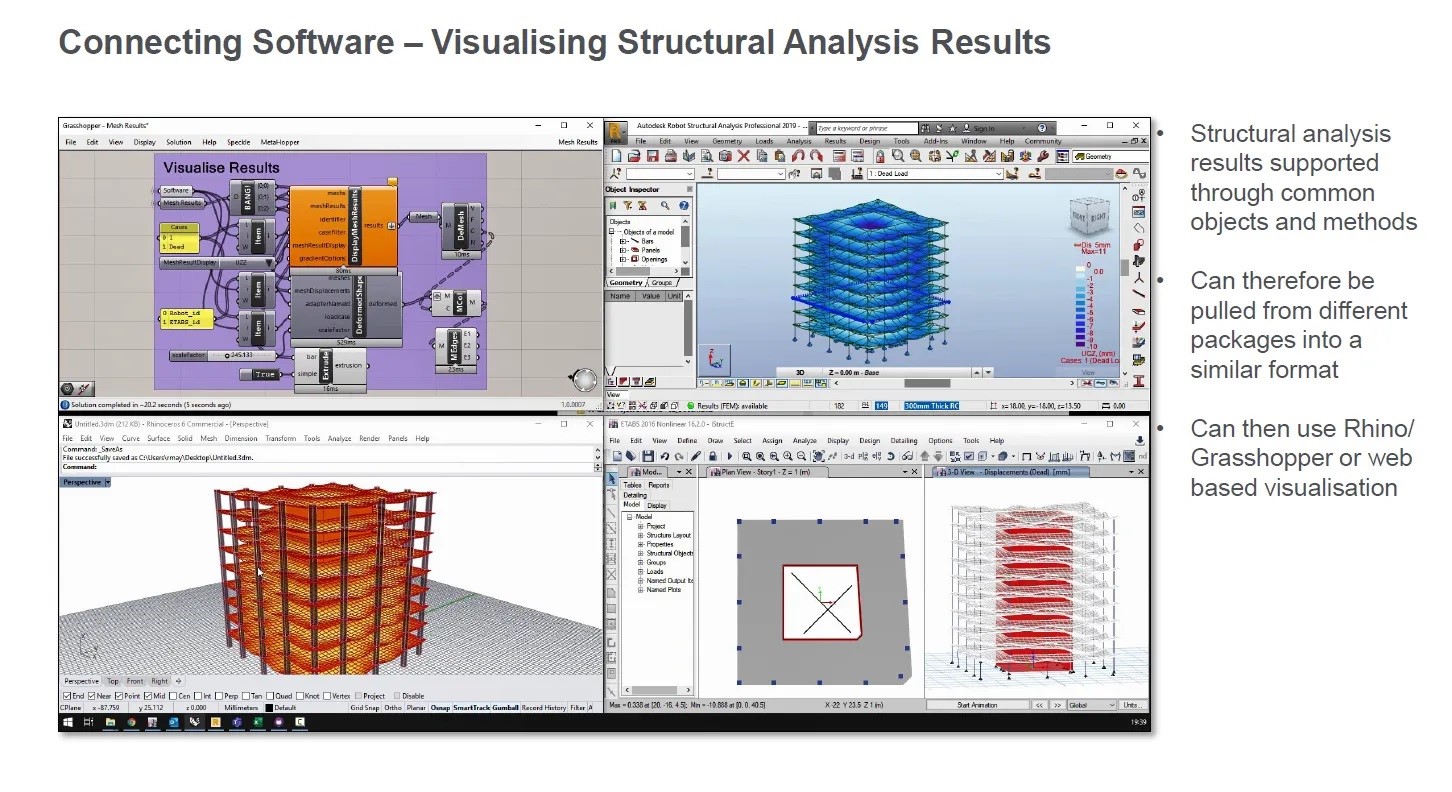This screenshot has width=1452, height=792.
Task: Expand the Panels node in Robot Object Inspector
Action: tap(623, 250)
